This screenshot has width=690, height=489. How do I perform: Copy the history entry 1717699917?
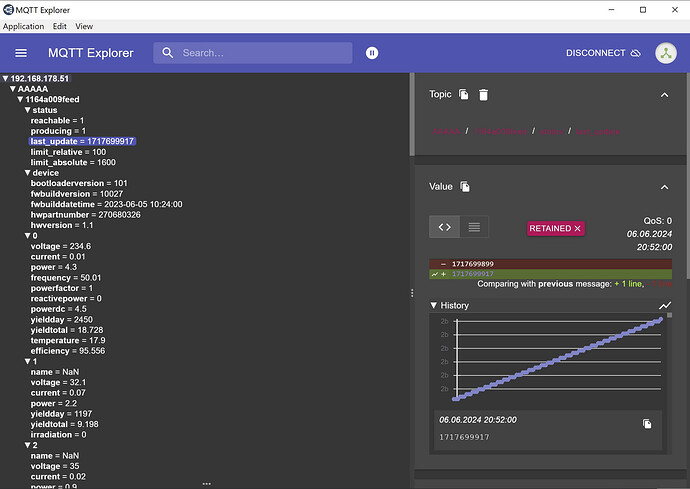[x=647, y=423]
